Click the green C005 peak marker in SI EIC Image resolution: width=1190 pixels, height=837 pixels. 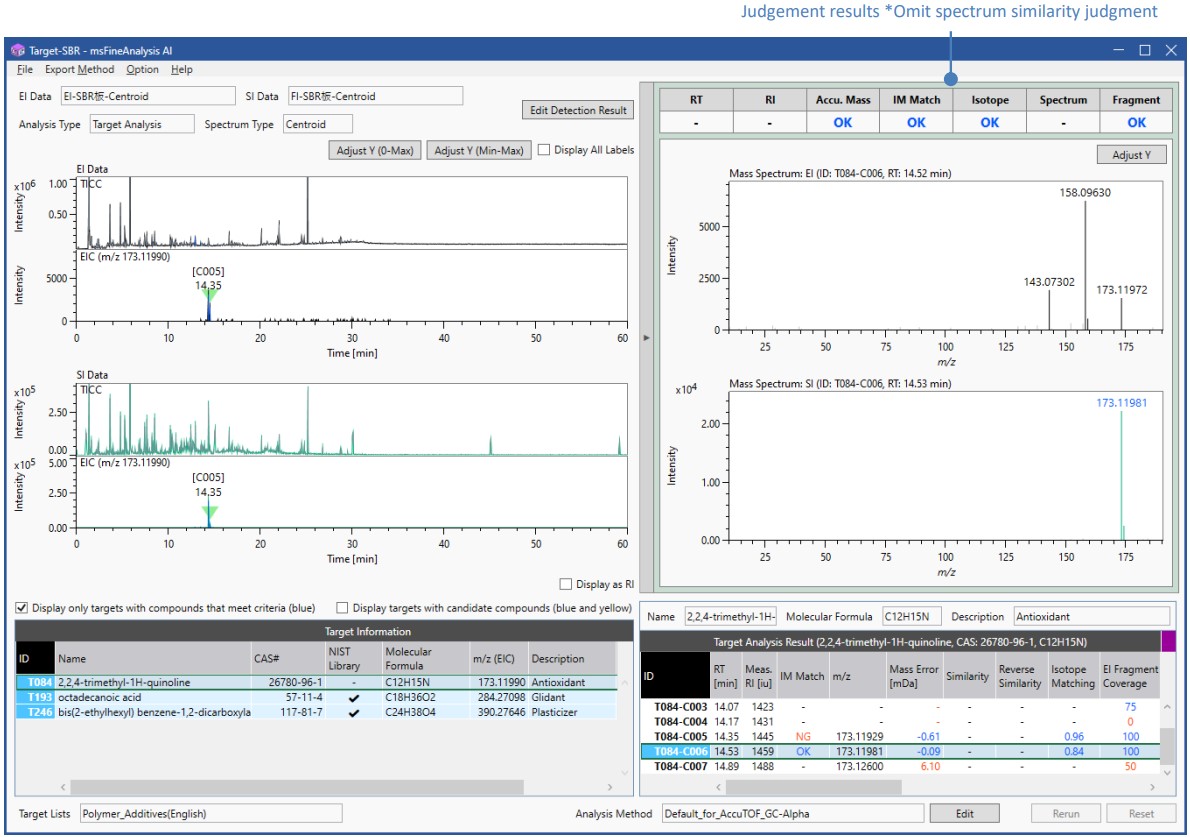pyautogui.click(x=209, y=512)
